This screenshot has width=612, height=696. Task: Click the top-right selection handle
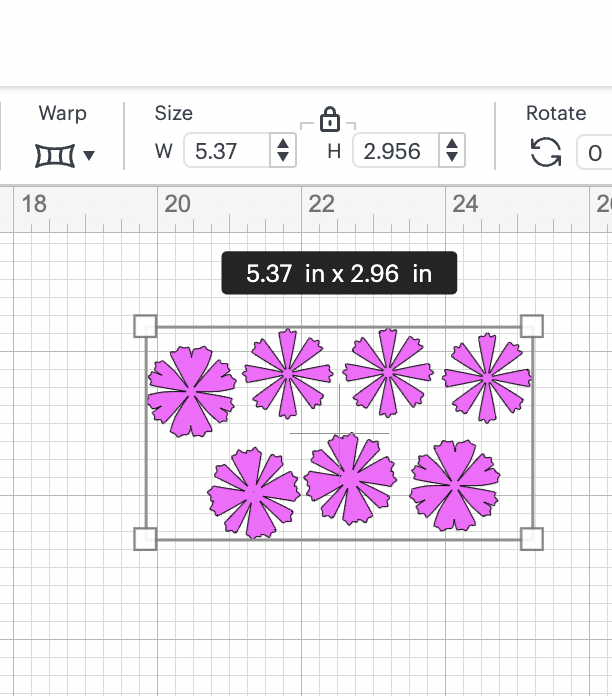pos(532,326)
